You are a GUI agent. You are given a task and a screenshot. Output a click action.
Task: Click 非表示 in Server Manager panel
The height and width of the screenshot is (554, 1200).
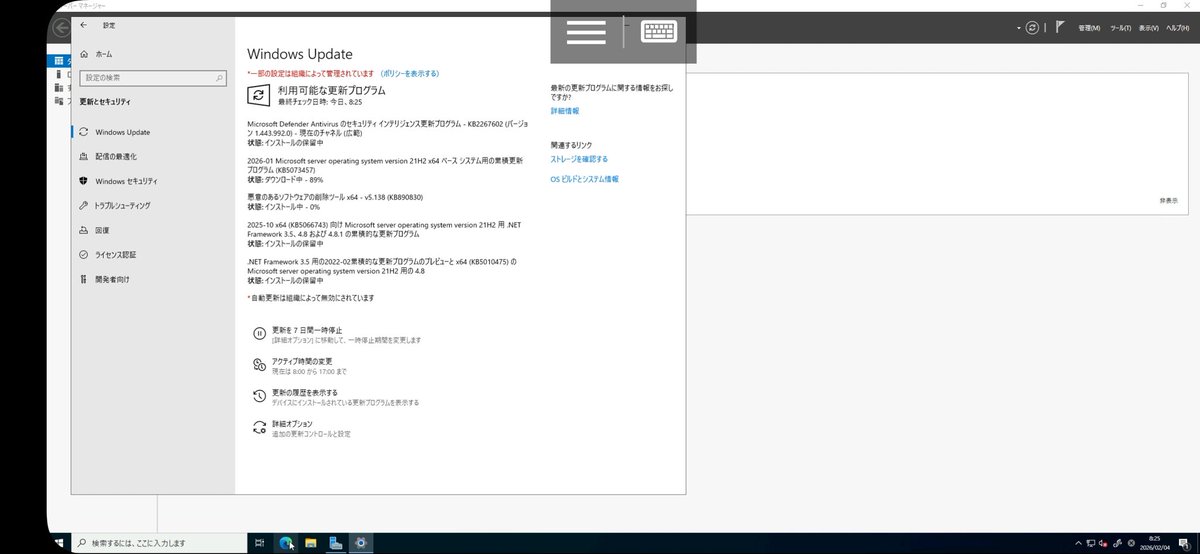pos(1168,201)
